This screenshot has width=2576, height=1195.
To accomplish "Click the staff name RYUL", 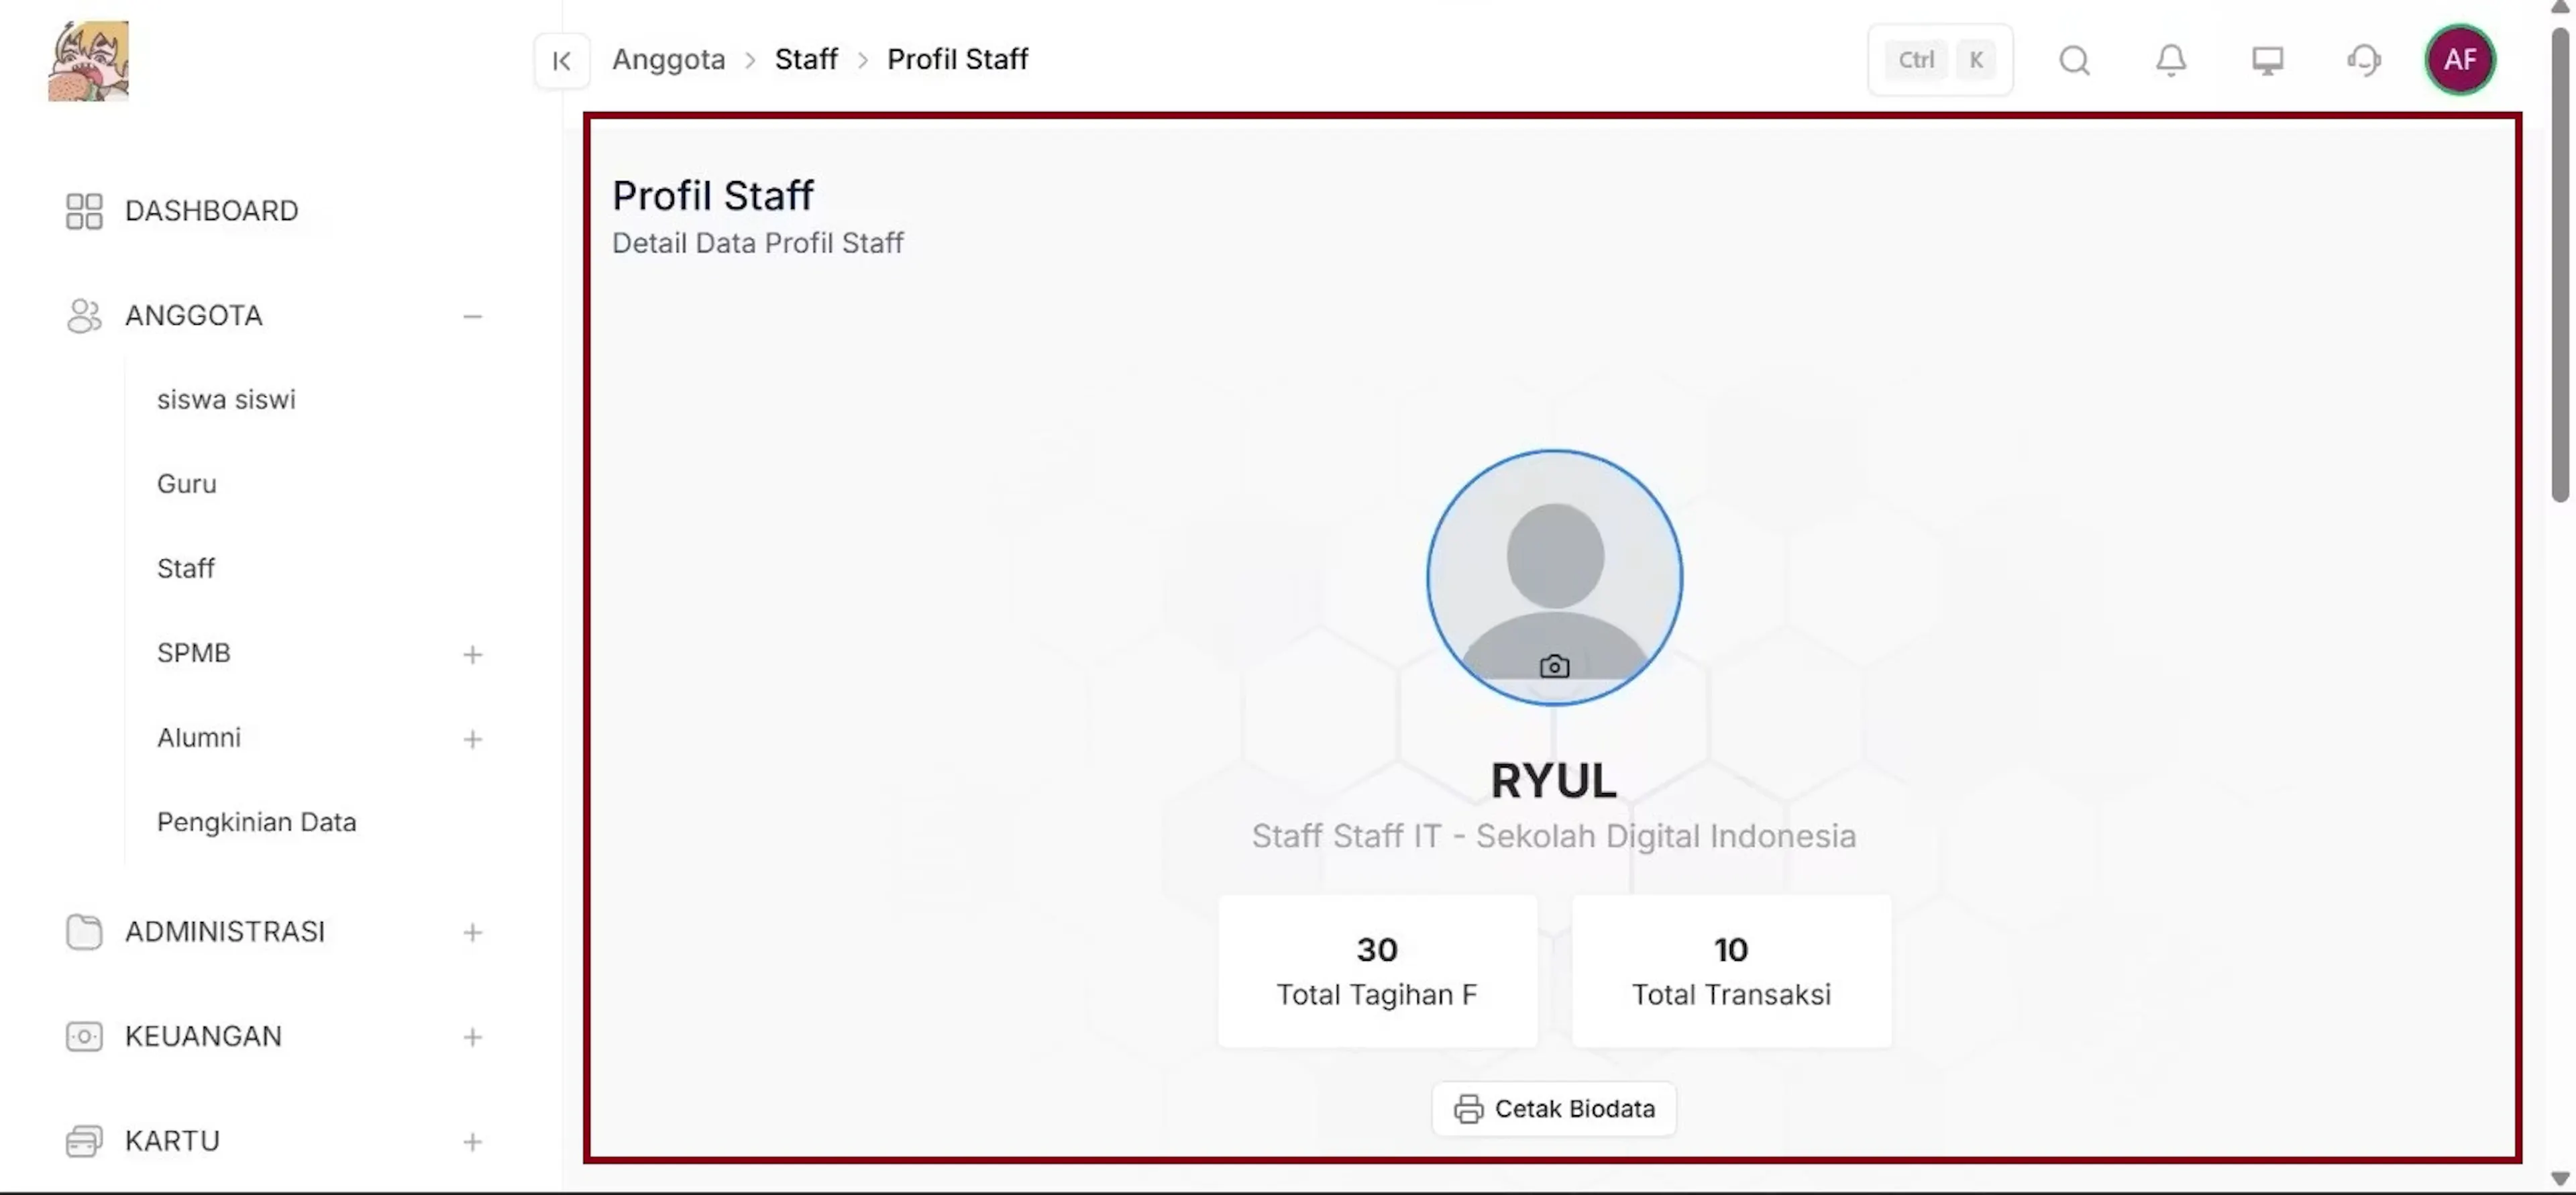I will point(1553,782).
